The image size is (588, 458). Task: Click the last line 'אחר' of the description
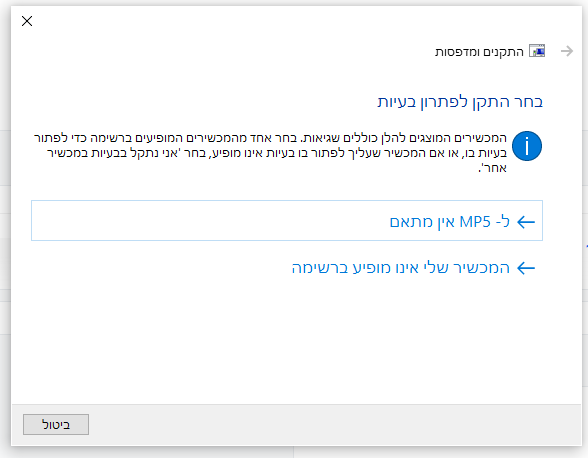[x=492, y=168]
